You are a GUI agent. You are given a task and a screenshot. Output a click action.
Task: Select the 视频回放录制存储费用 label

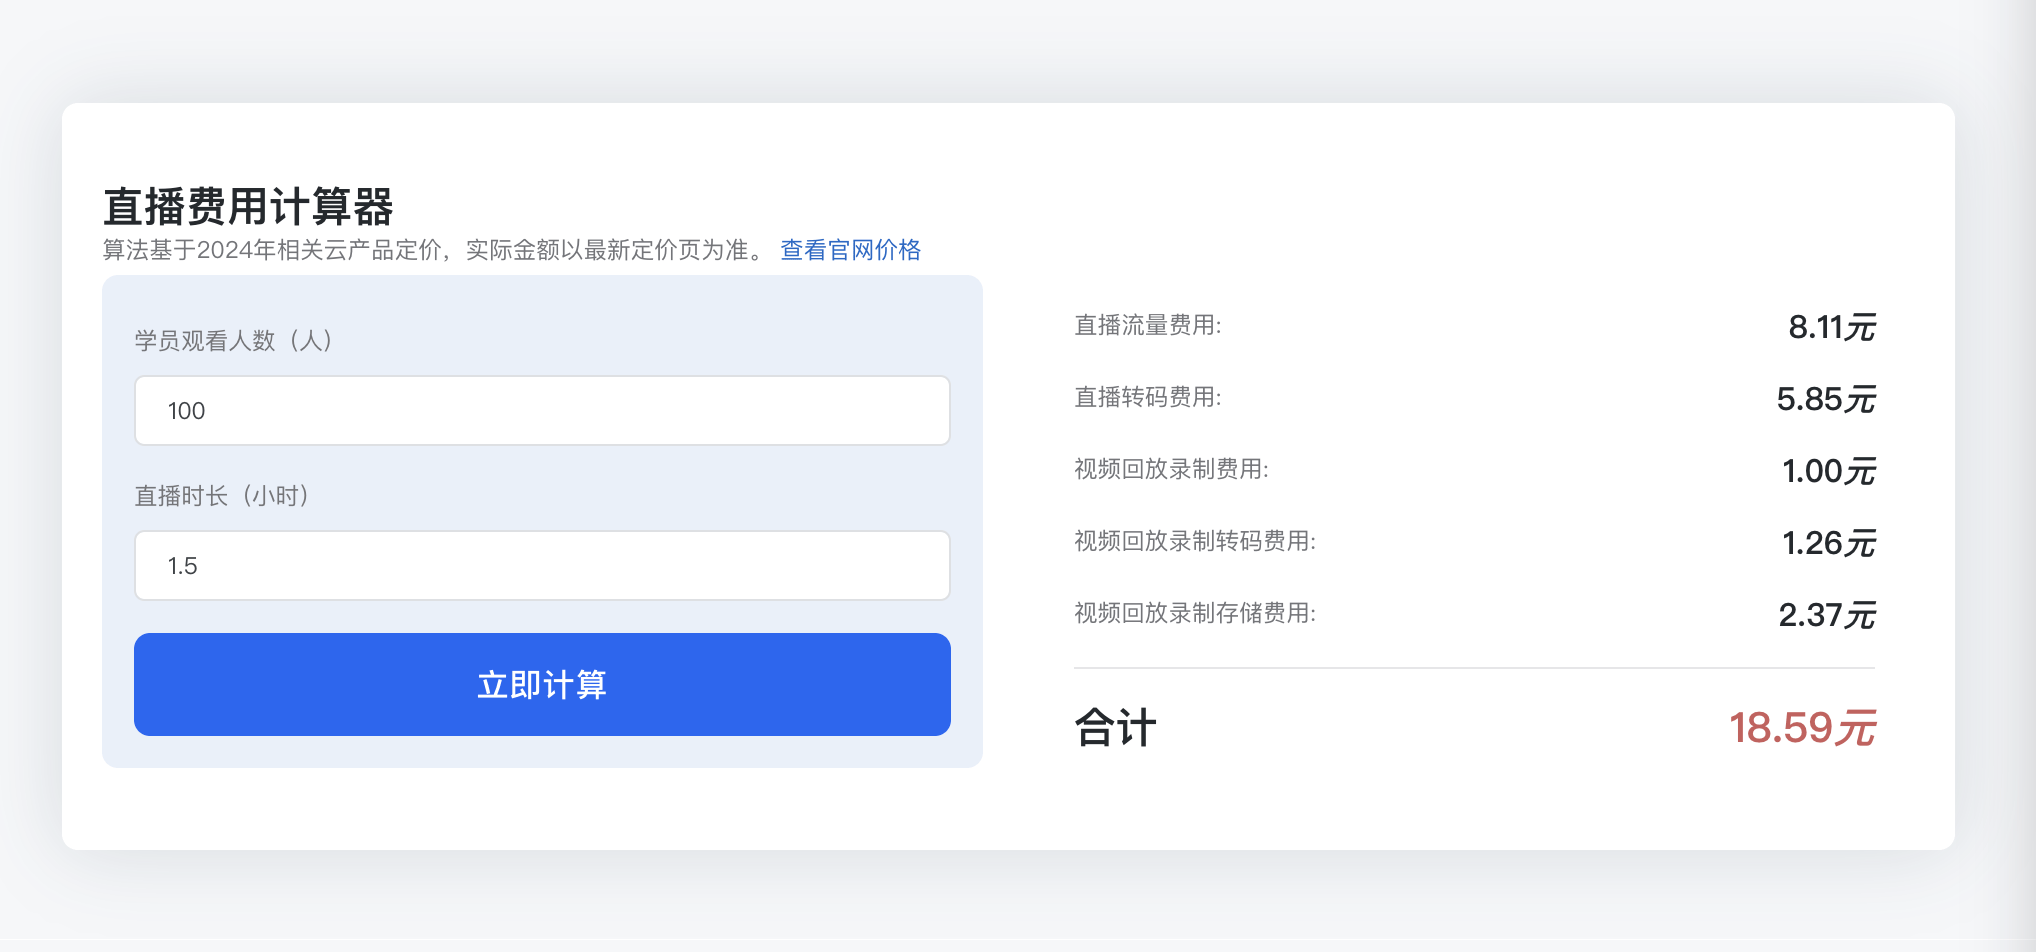(x=1194, y=614)
